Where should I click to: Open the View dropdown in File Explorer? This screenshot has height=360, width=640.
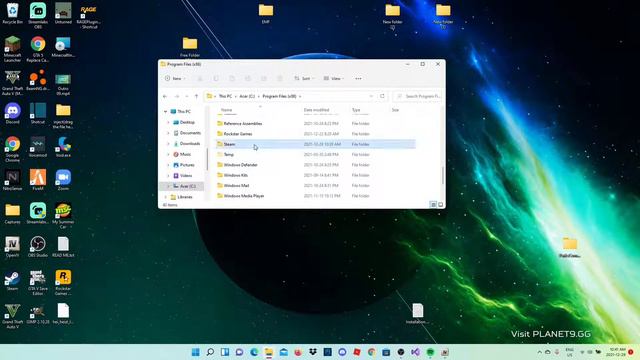coord(334,78)
